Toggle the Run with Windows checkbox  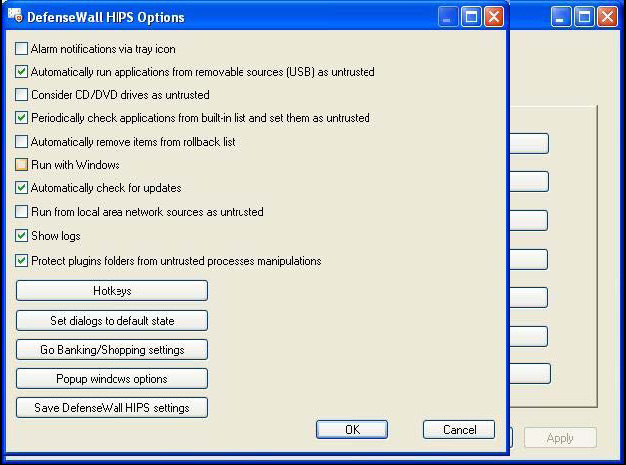[21, 164]
